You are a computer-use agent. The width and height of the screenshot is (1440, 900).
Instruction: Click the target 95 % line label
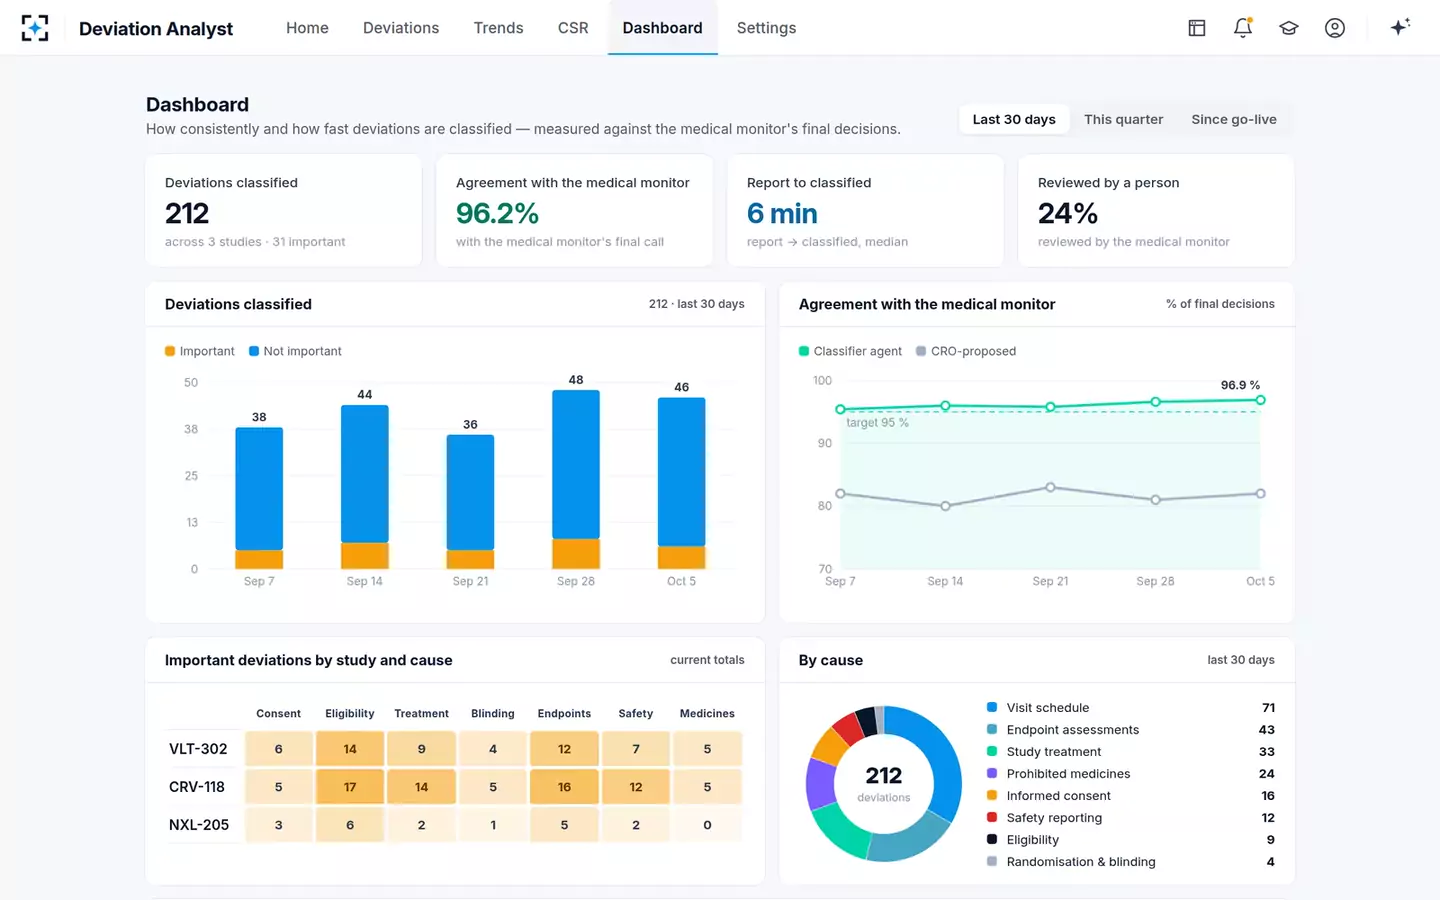click(x=877, y=423)
